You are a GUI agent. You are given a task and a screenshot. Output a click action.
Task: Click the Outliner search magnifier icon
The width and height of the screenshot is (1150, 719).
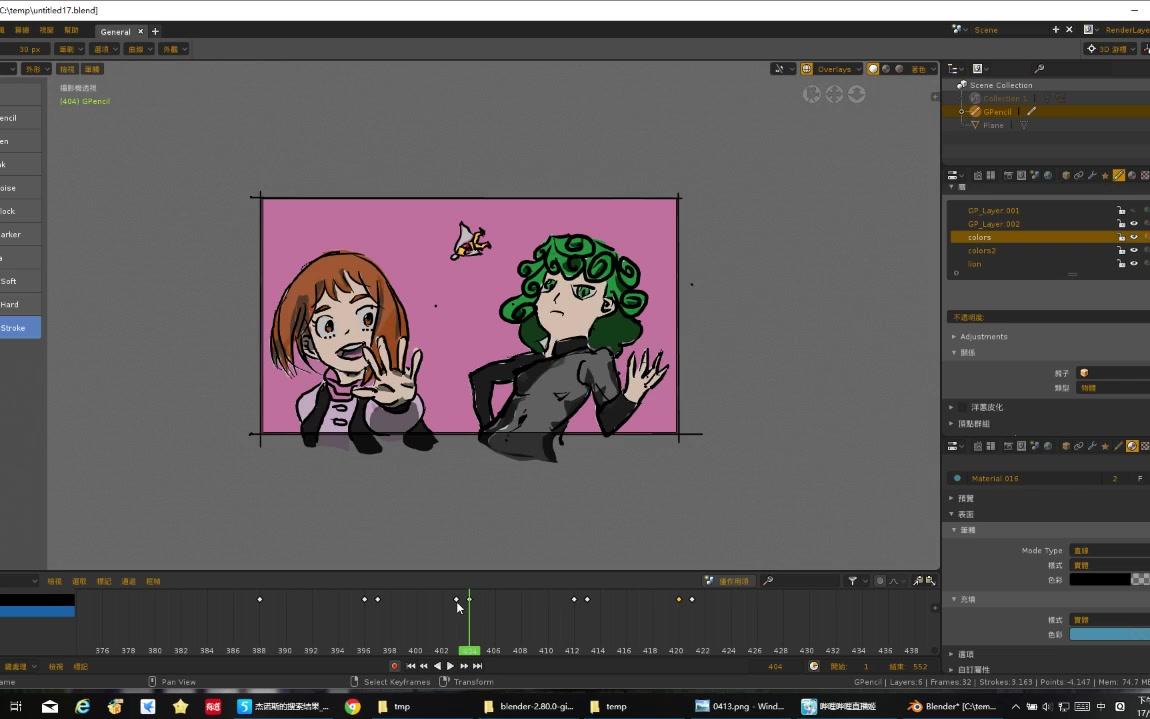tap(1039, 68)
